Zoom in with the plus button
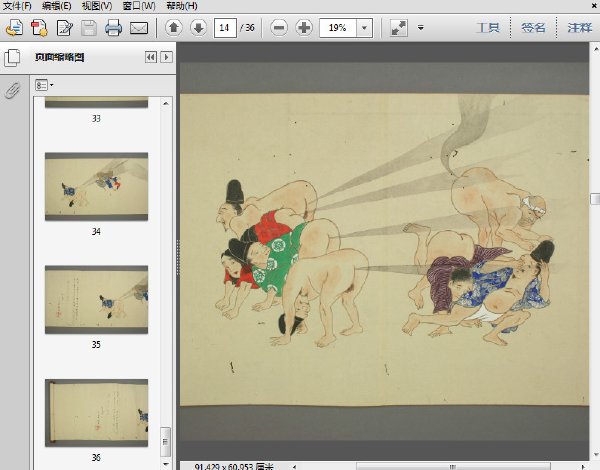This screenshot has height=470, width=600. click(x=304, y=28)
